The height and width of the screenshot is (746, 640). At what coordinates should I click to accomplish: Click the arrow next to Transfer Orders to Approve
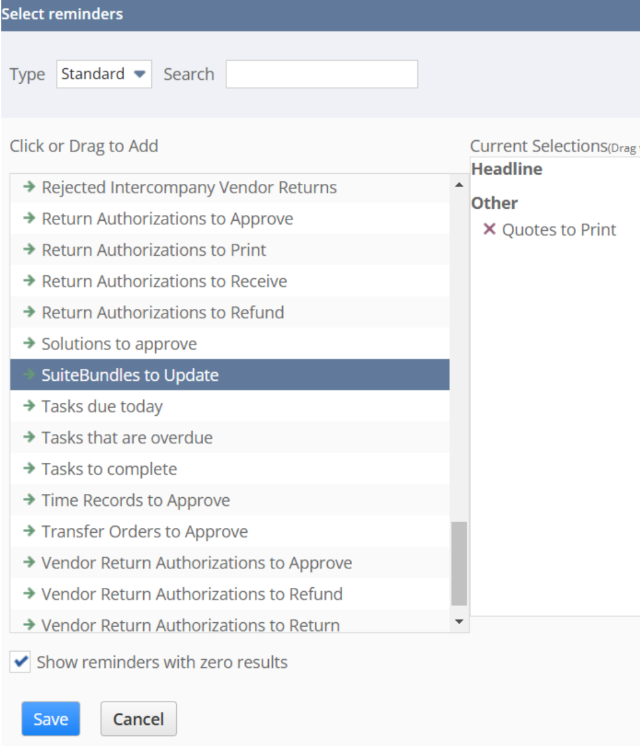(30, 532)
